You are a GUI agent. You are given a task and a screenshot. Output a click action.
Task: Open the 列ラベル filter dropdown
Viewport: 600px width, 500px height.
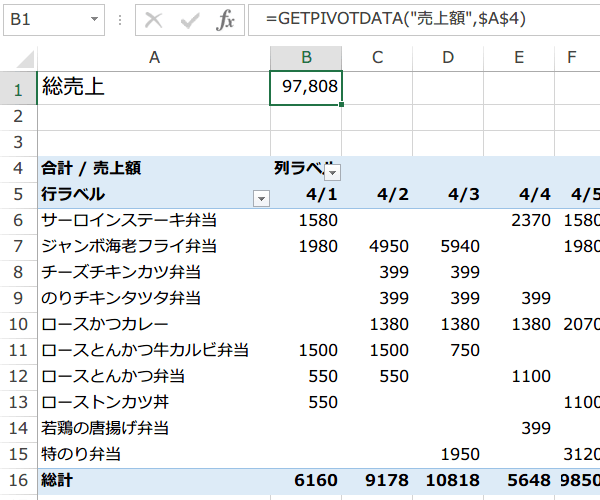pyautogui.click(x=333, y=173)
